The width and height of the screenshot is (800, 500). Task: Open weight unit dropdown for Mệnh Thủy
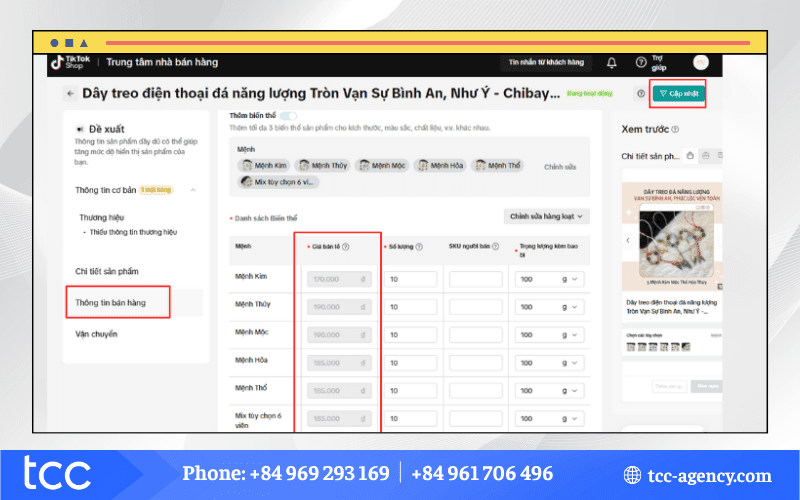pos(570,307)
